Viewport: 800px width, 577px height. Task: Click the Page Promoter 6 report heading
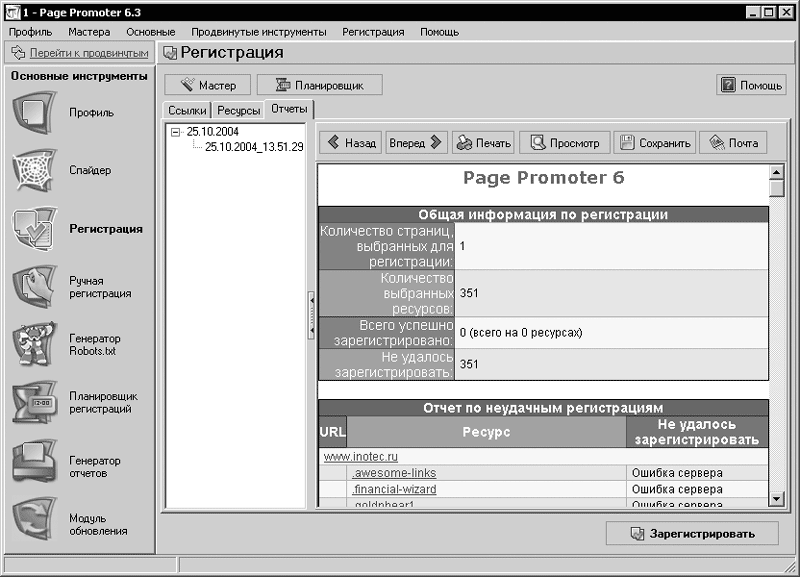tap(543, 178)
